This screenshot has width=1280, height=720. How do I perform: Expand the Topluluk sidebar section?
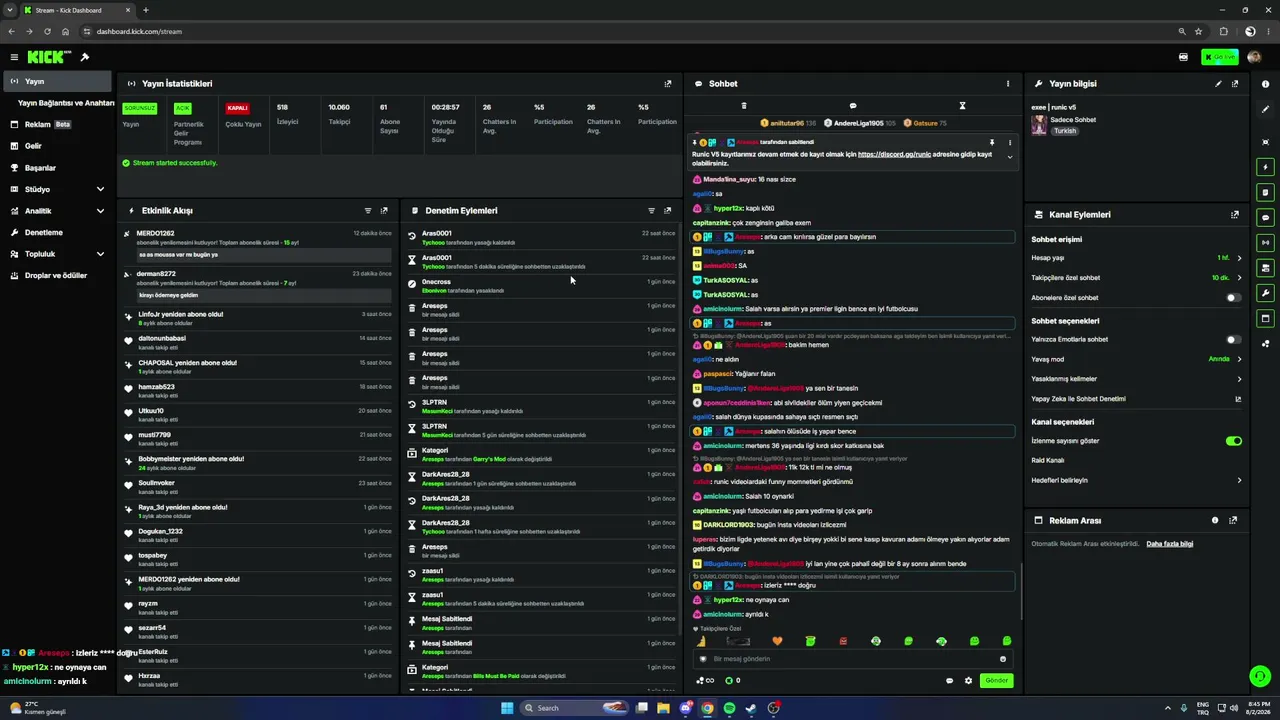pos(100,254)
